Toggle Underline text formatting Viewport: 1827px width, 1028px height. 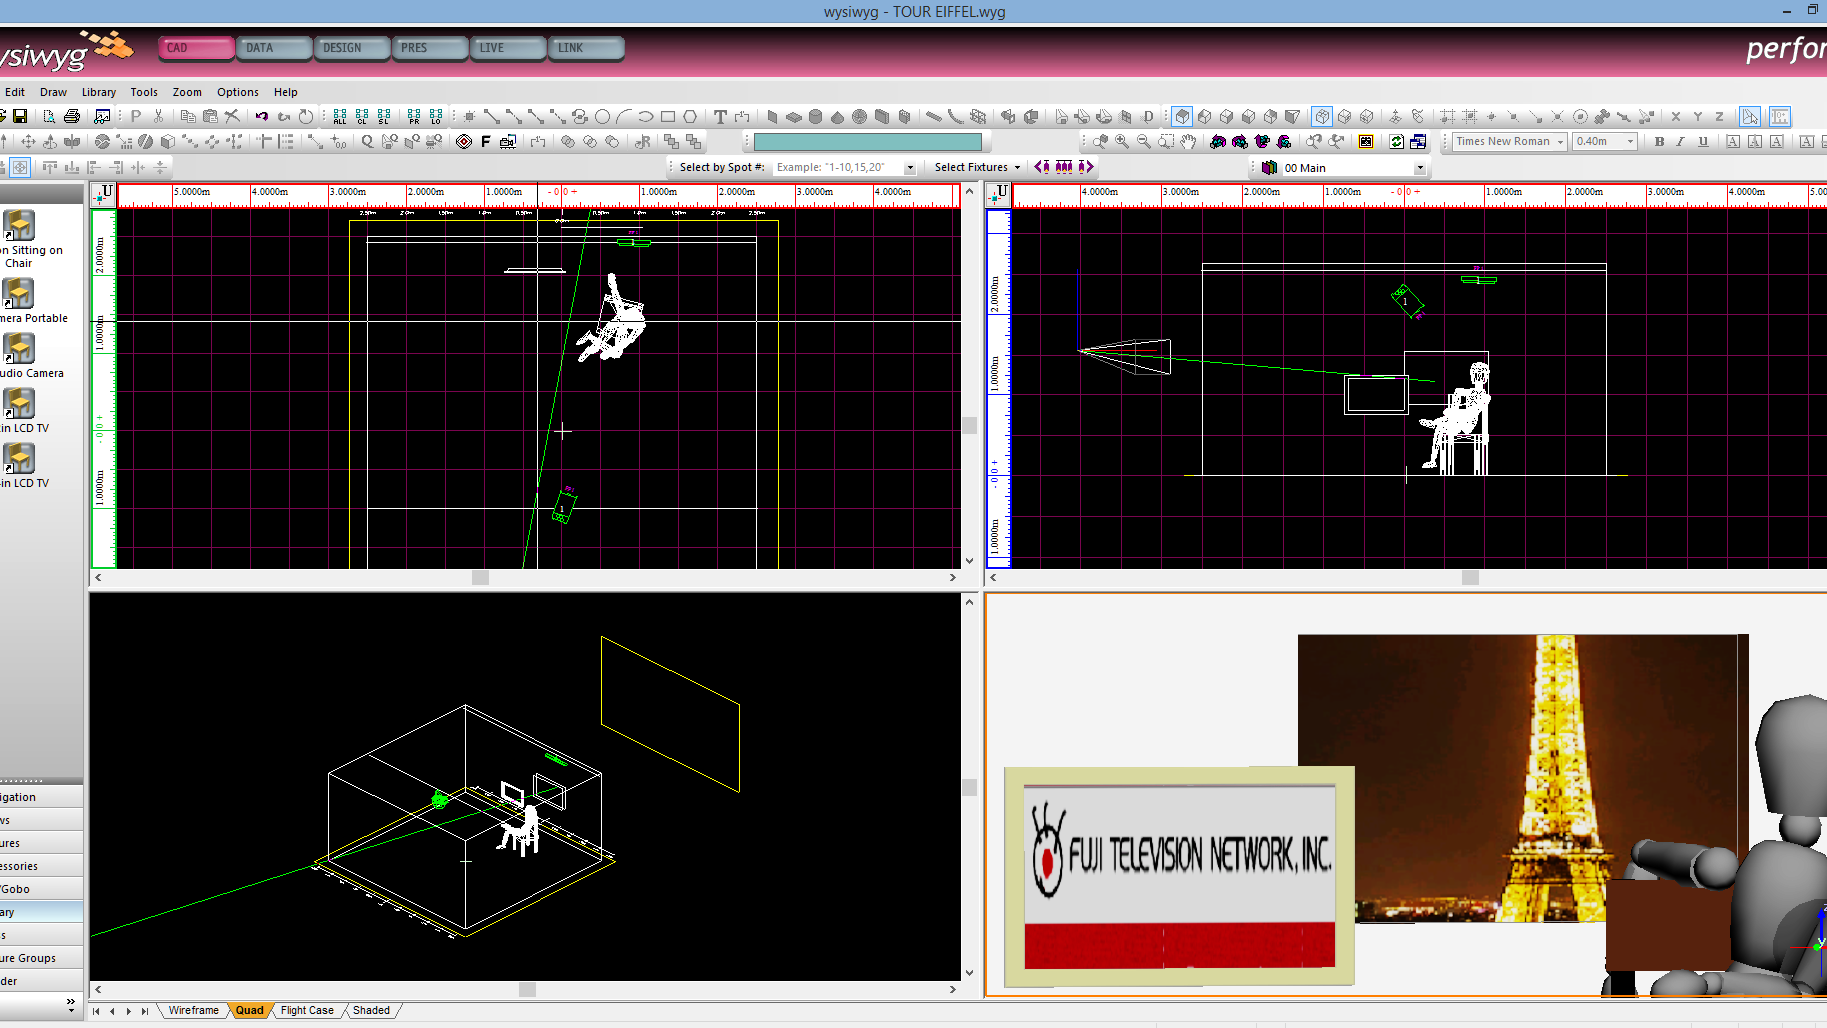click(x=1703, y=142)
